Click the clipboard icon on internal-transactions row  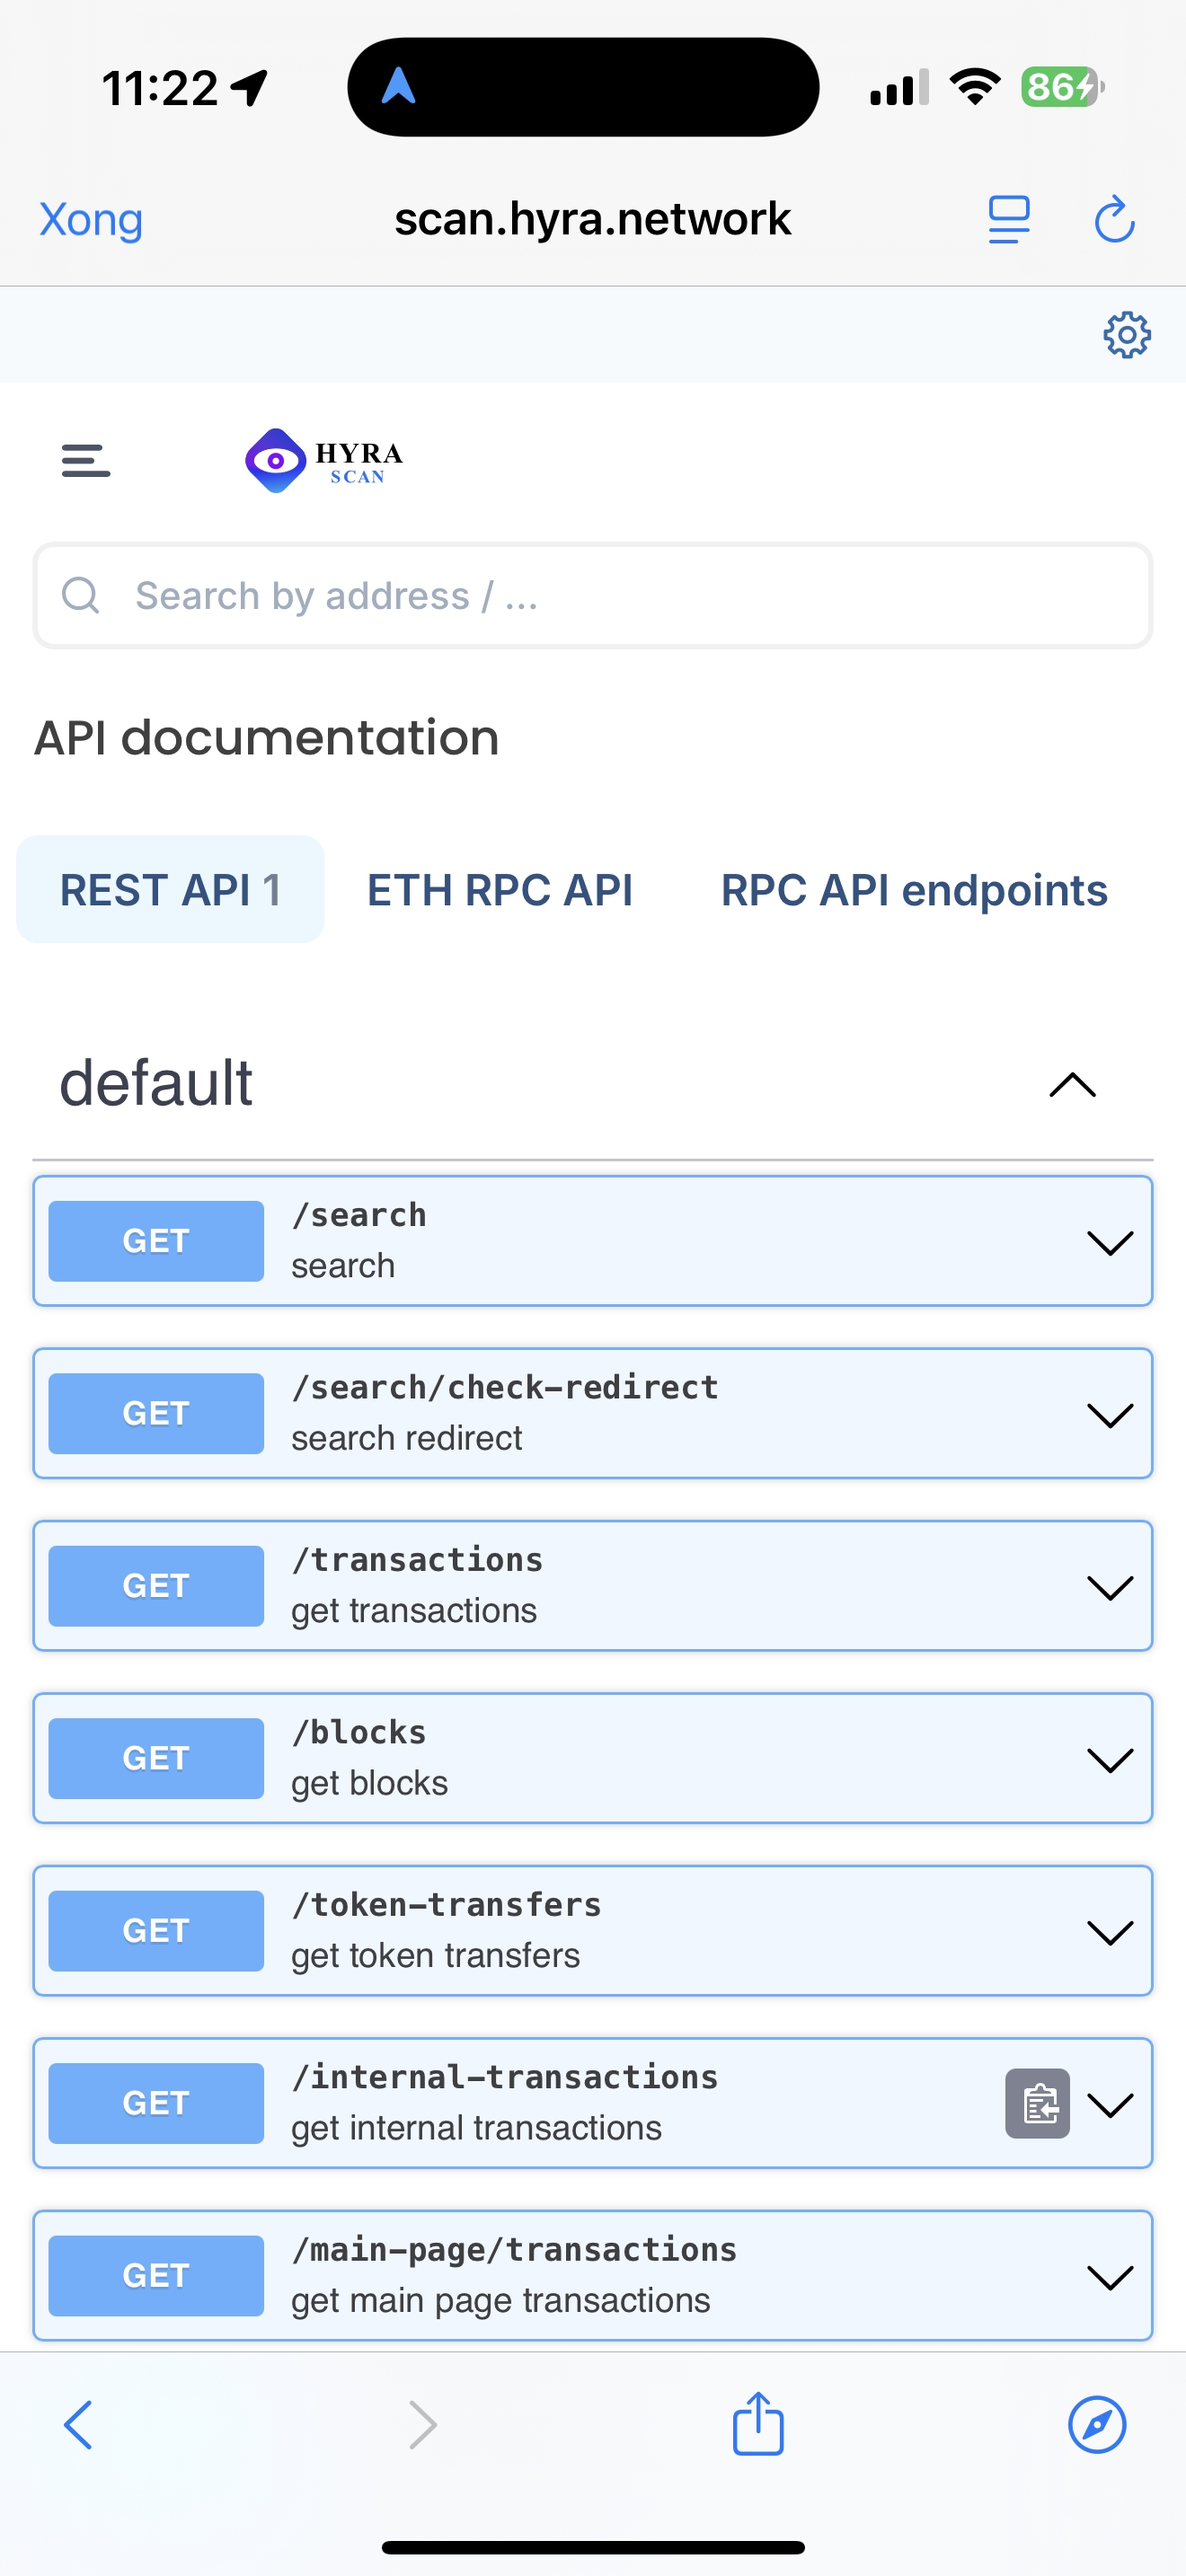coord(1037,2104)
